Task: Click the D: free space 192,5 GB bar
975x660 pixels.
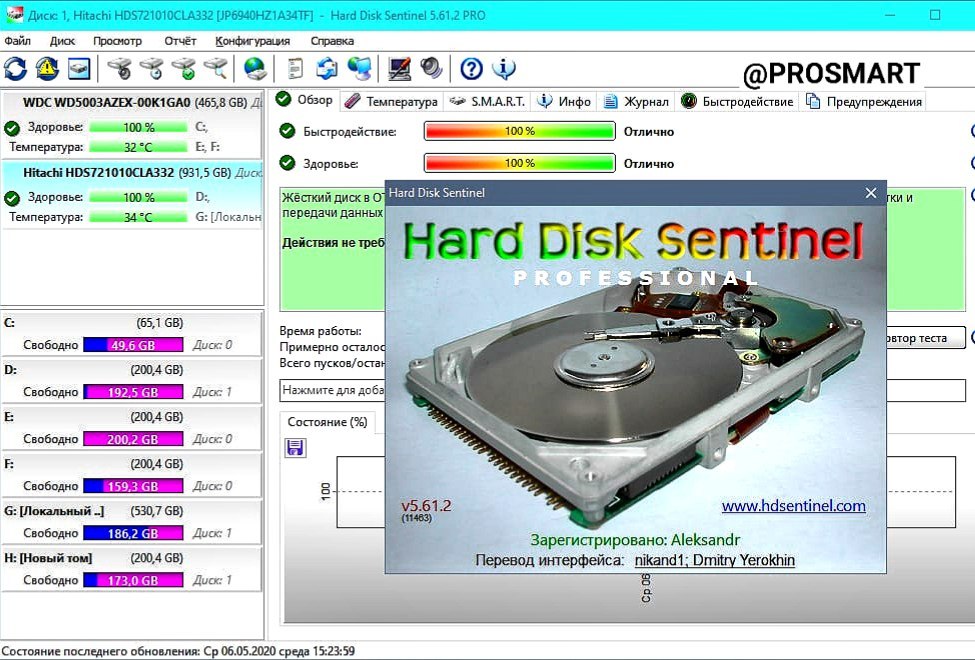Action: (x=133, y=393)
